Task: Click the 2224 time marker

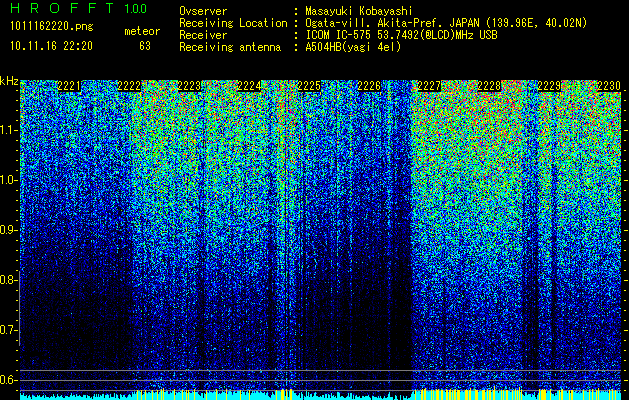Action: click(x=249, y=86)
